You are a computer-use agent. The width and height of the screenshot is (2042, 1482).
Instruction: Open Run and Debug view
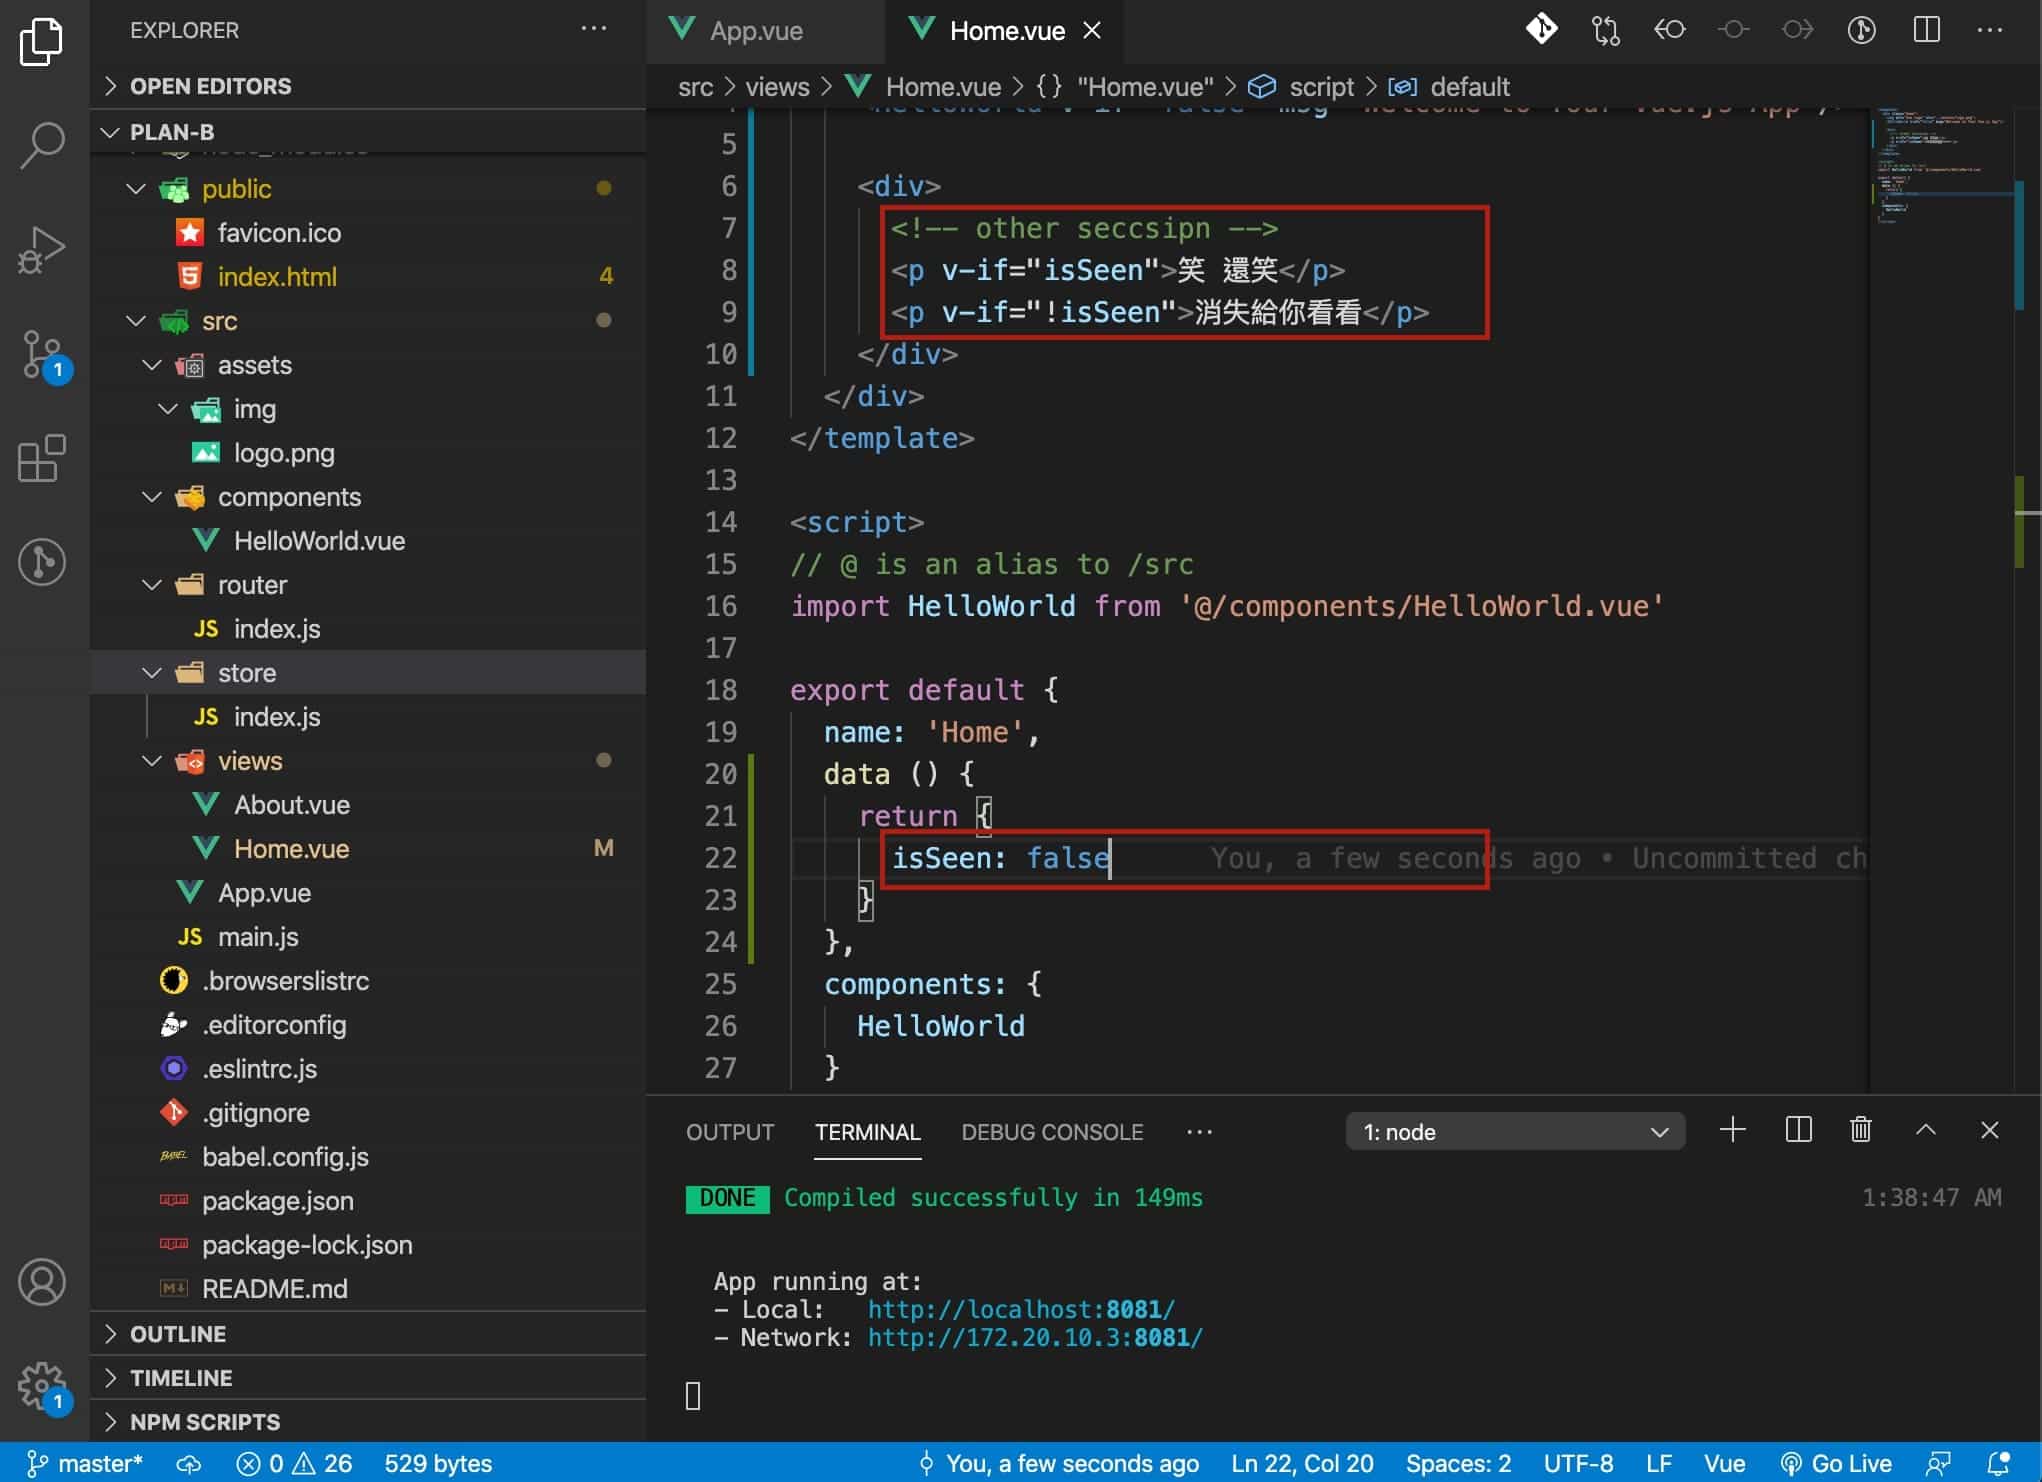(42, 250)
